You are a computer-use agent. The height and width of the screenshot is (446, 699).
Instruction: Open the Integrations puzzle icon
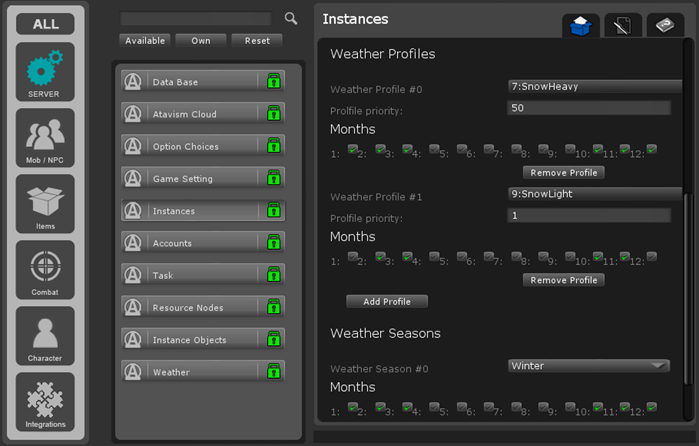click(x=45, y=401)
